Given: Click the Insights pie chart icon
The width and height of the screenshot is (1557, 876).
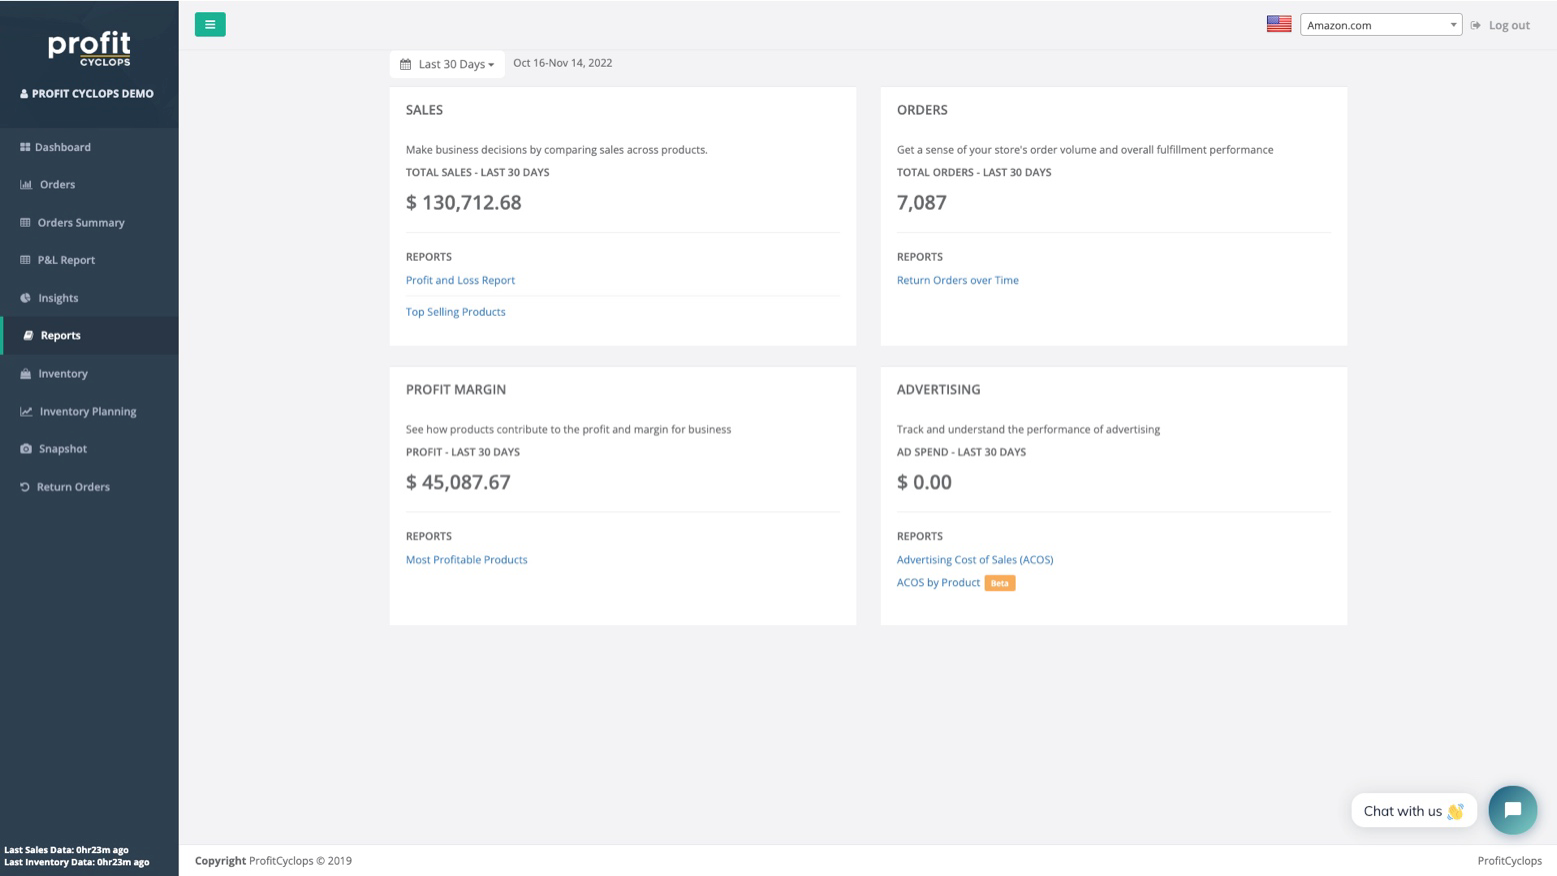Looking at the screenshot, I should (x=25, y=298).
